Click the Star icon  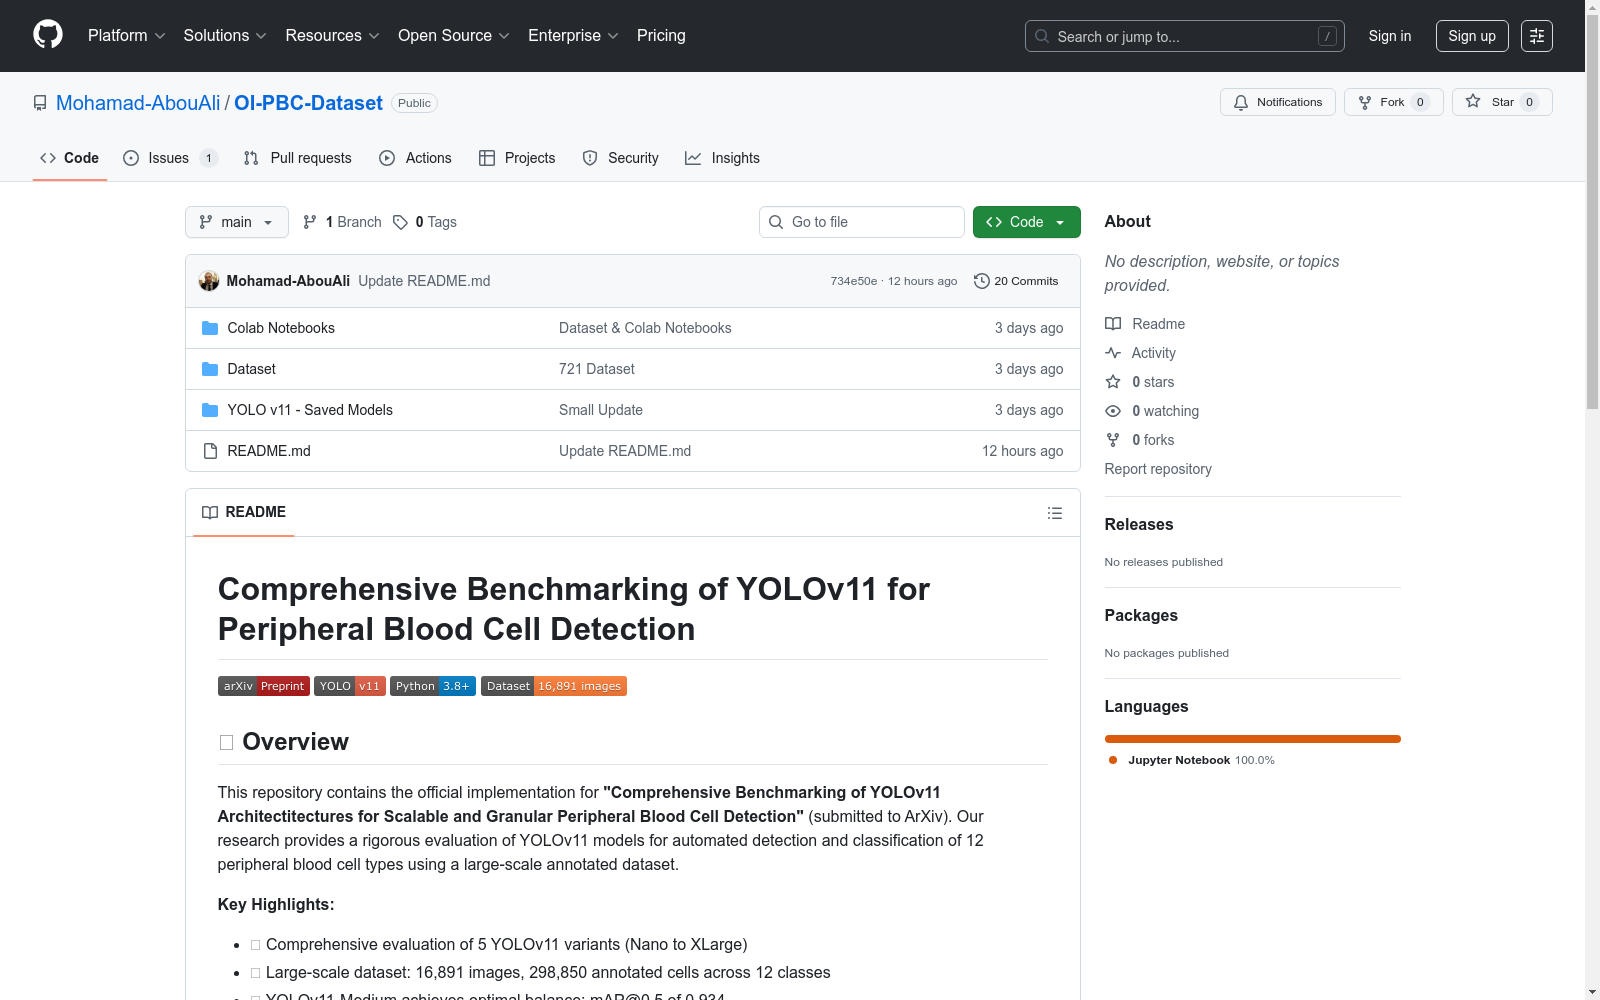[1473, 102]
